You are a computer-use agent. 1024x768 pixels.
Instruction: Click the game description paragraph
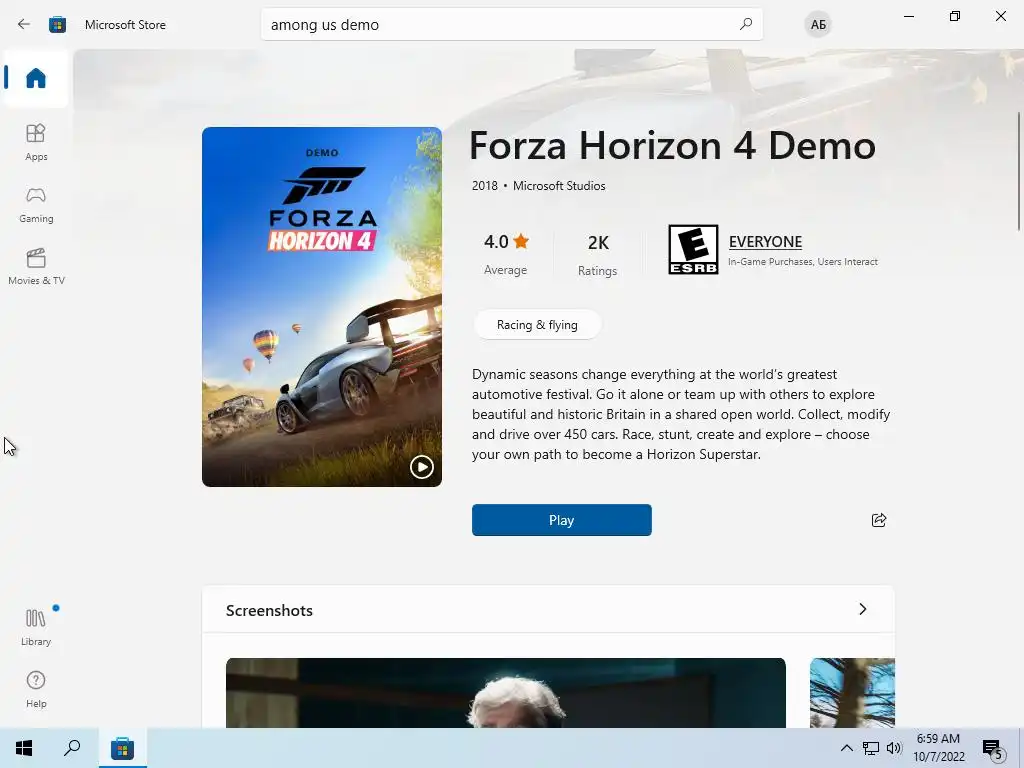[x=680, y=414]
